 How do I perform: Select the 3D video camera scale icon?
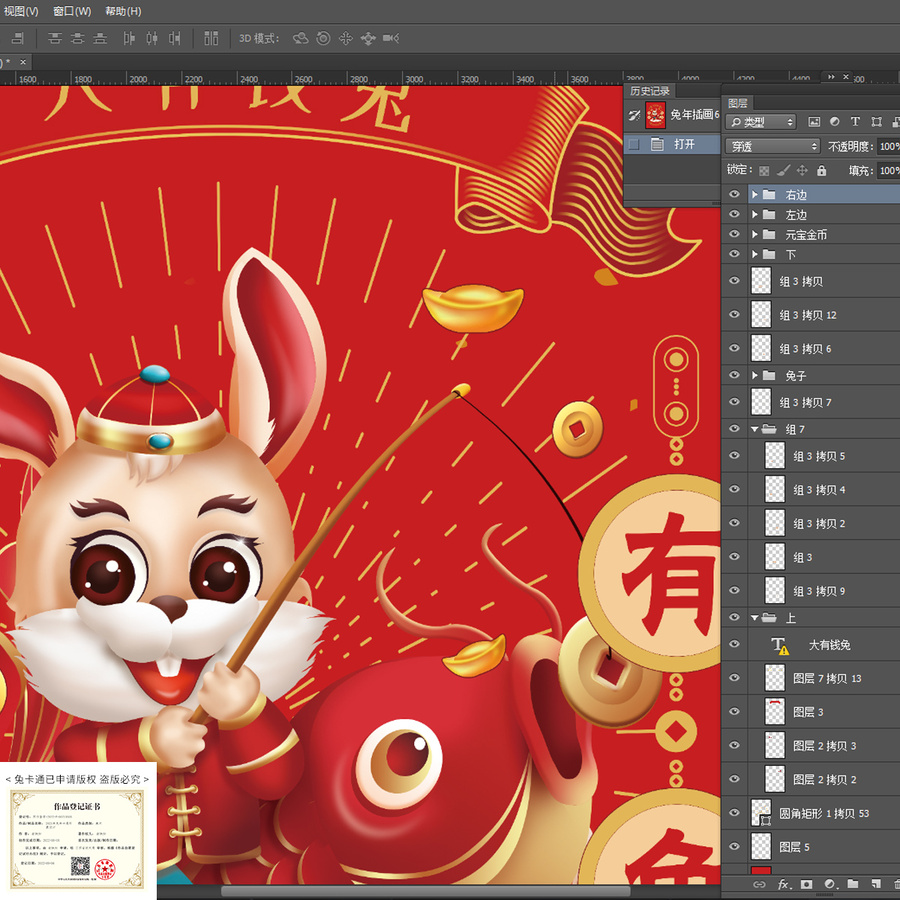point(391,38)
